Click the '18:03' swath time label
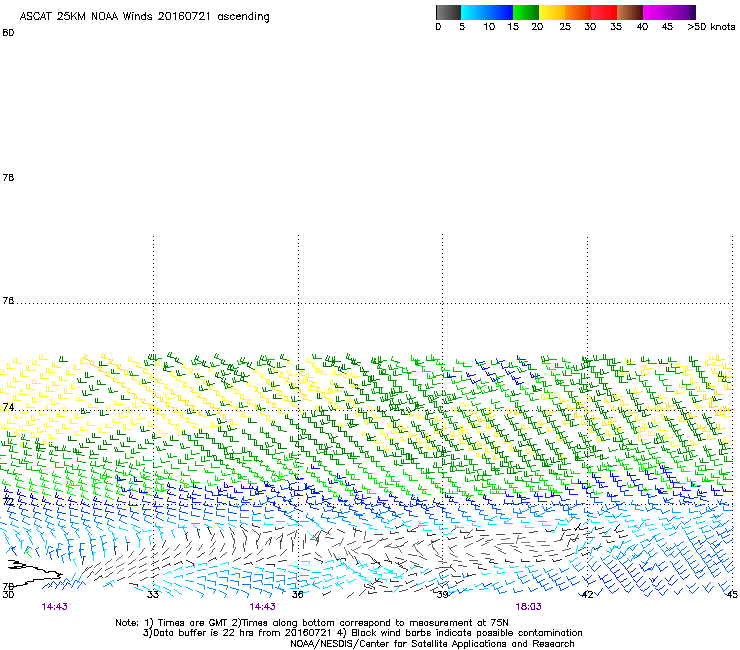740x650 pixels. (528, 607)
